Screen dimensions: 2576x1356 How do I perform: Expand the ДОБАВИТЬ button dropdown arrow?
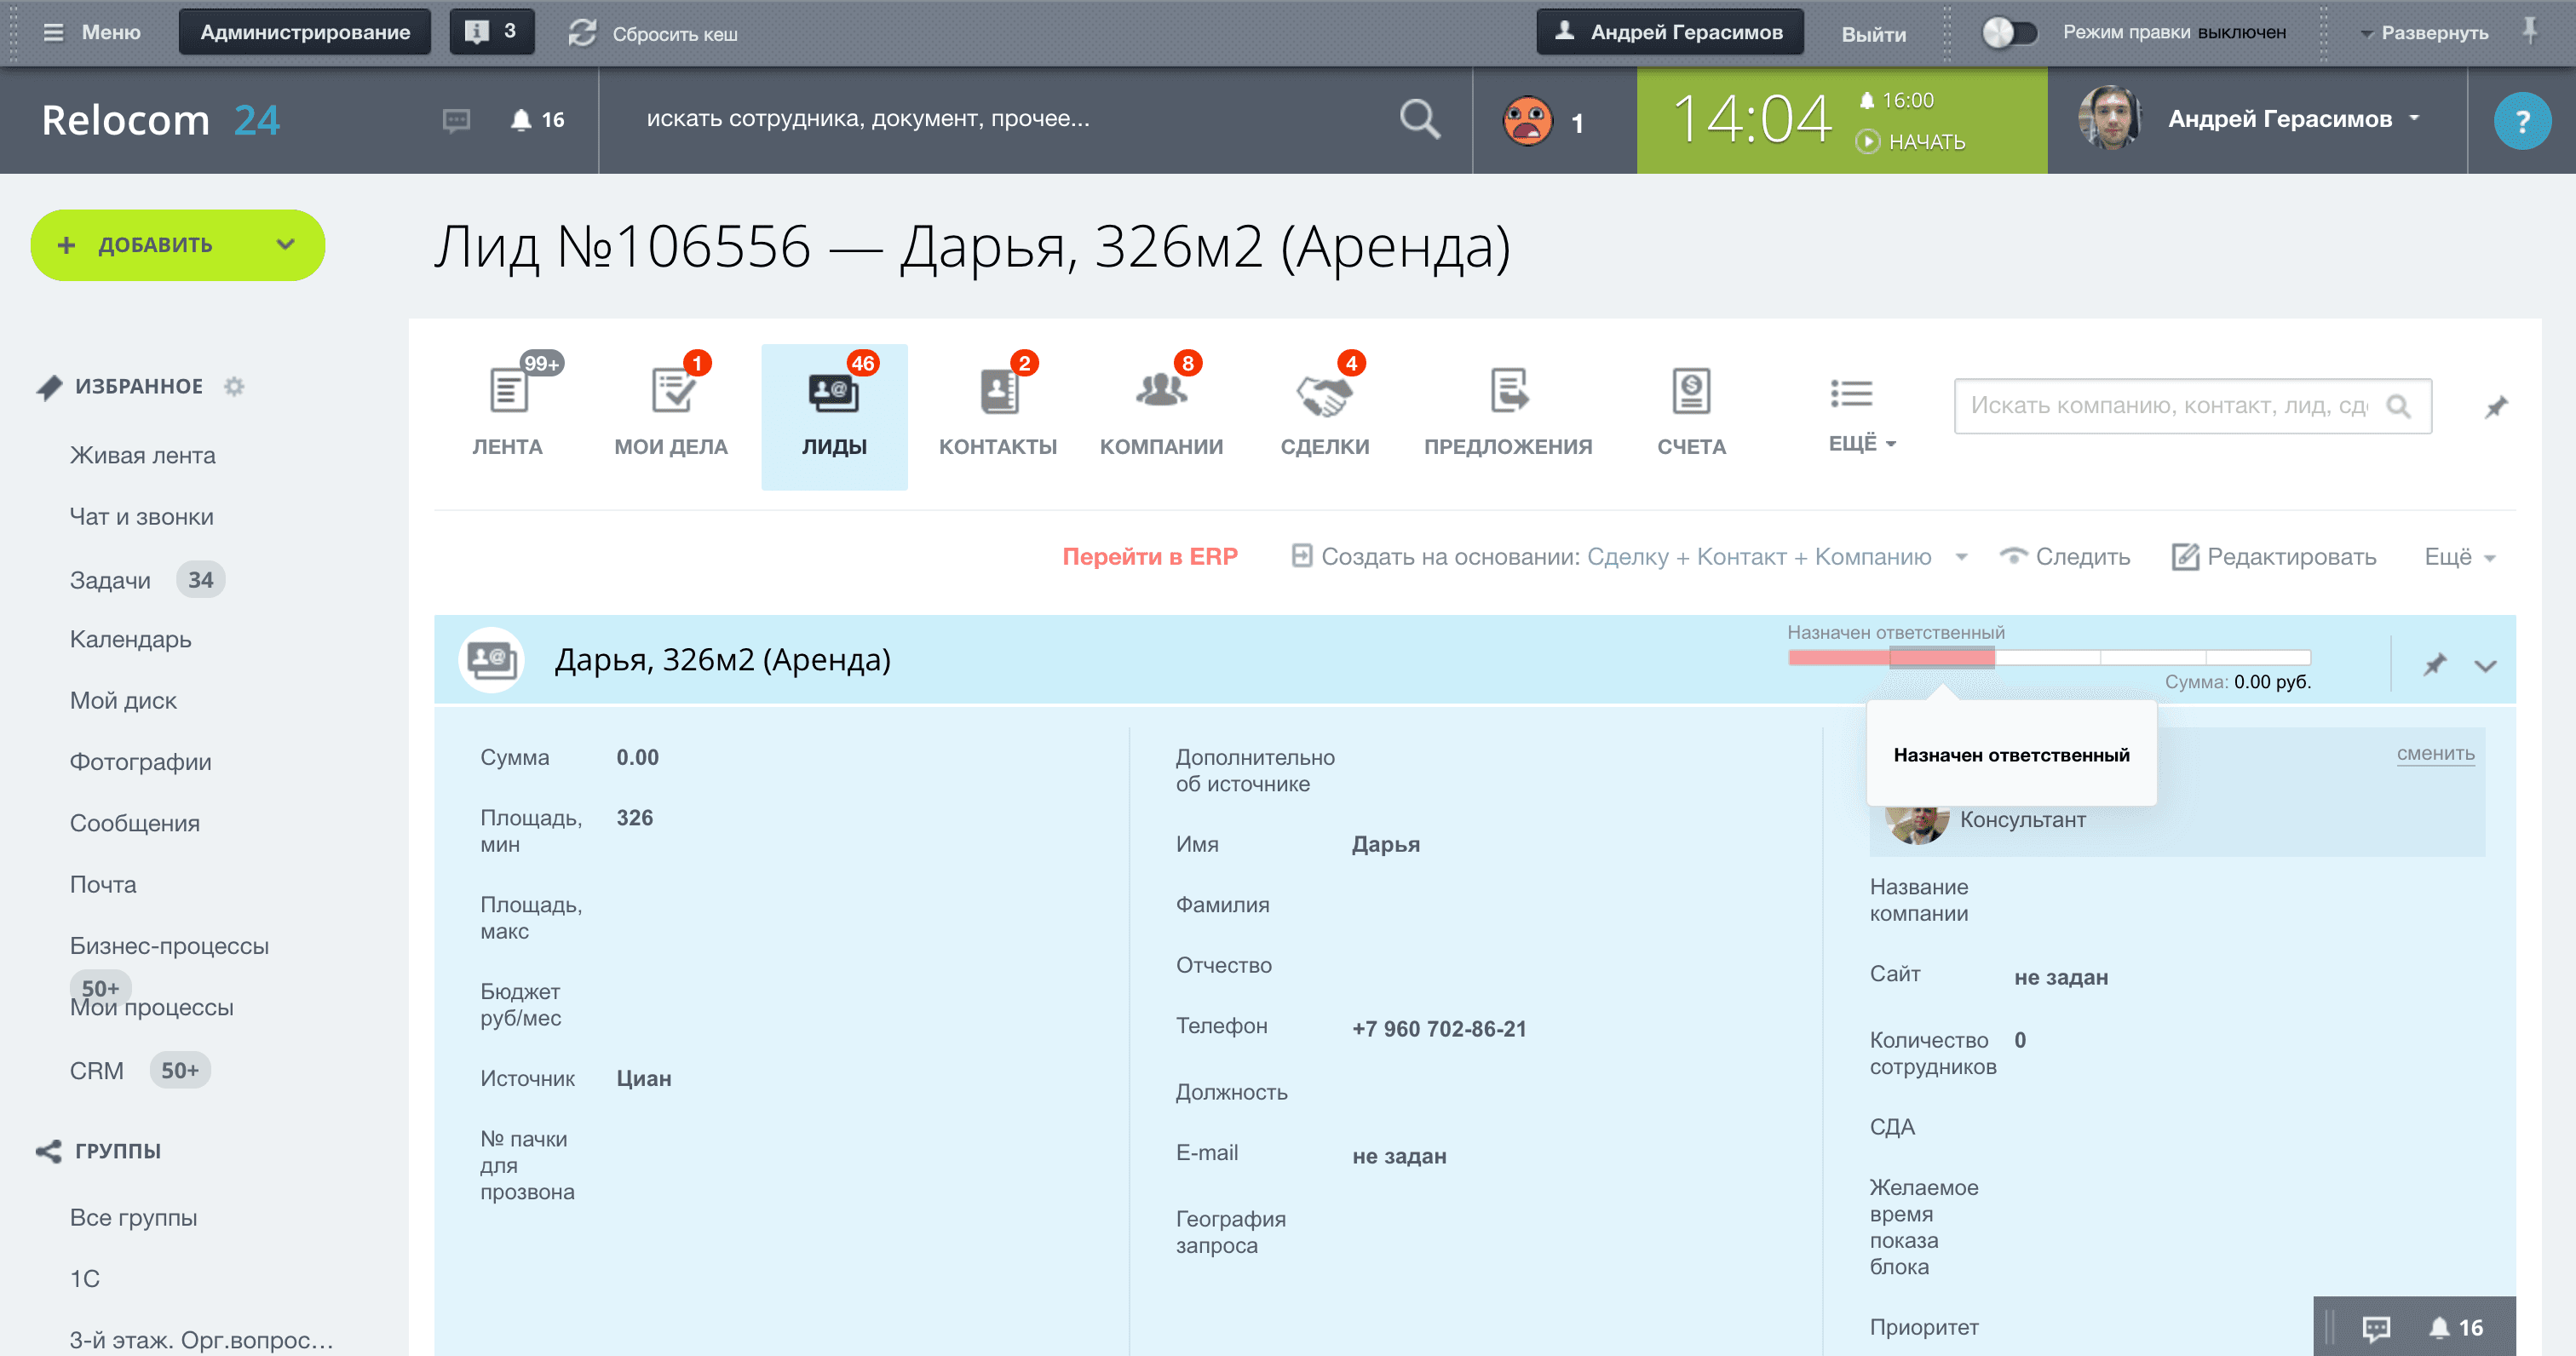coord(286,244)
